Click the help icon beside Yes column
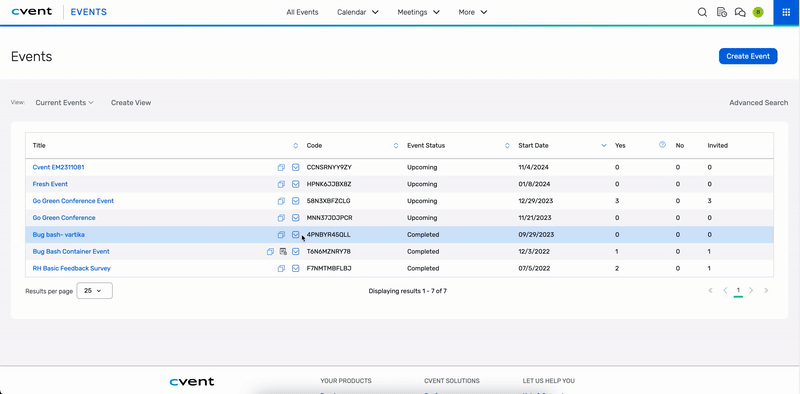 662,145
